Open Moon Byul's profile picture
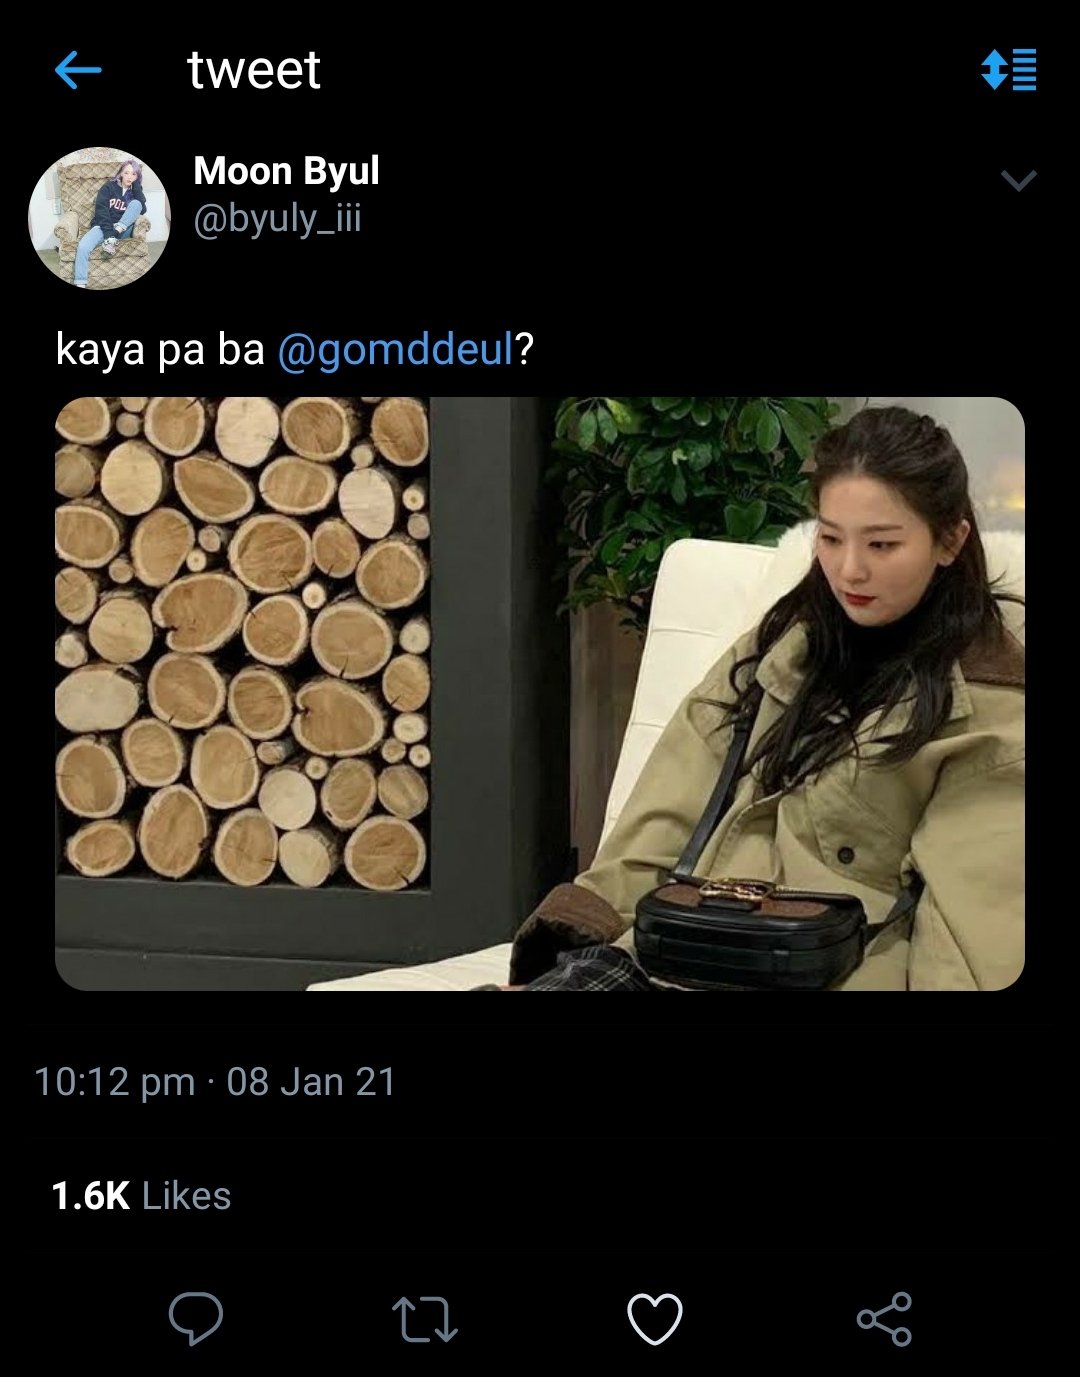The image size is (1080, 1377). tap(99, 218)
